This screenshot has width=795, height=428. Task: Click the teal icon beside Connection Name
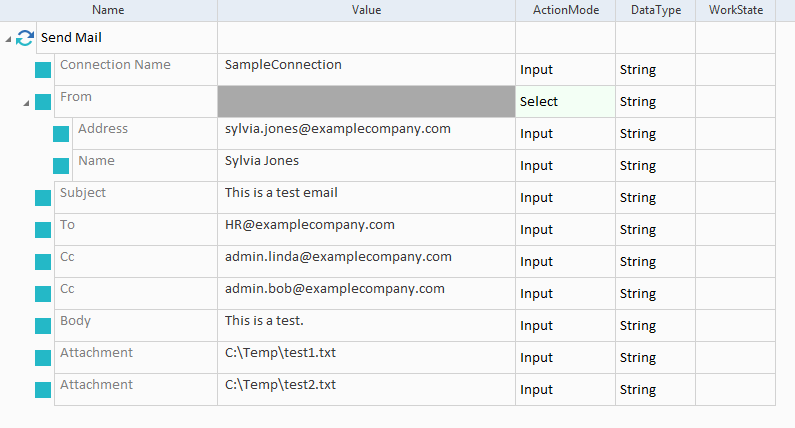coord(43,70)
